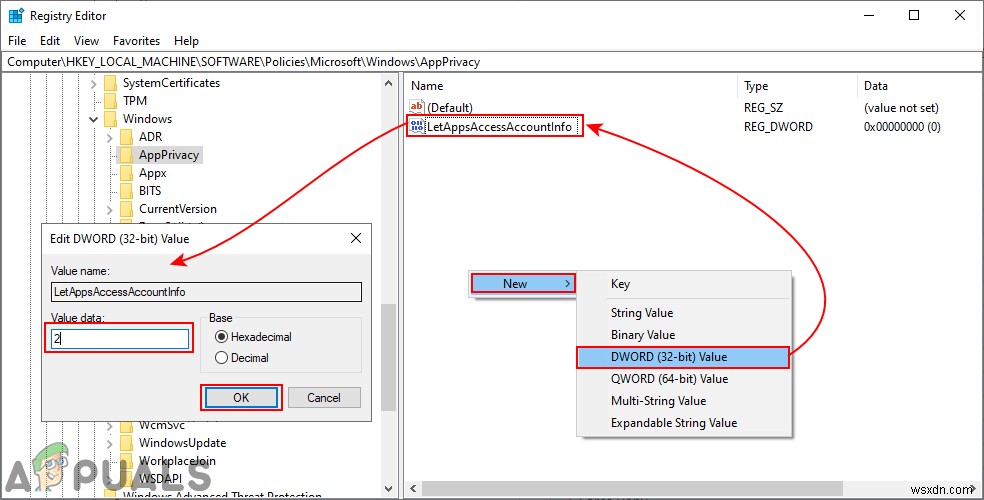Click the TPM folder icon
984x500 pixels.
[110, 100]
